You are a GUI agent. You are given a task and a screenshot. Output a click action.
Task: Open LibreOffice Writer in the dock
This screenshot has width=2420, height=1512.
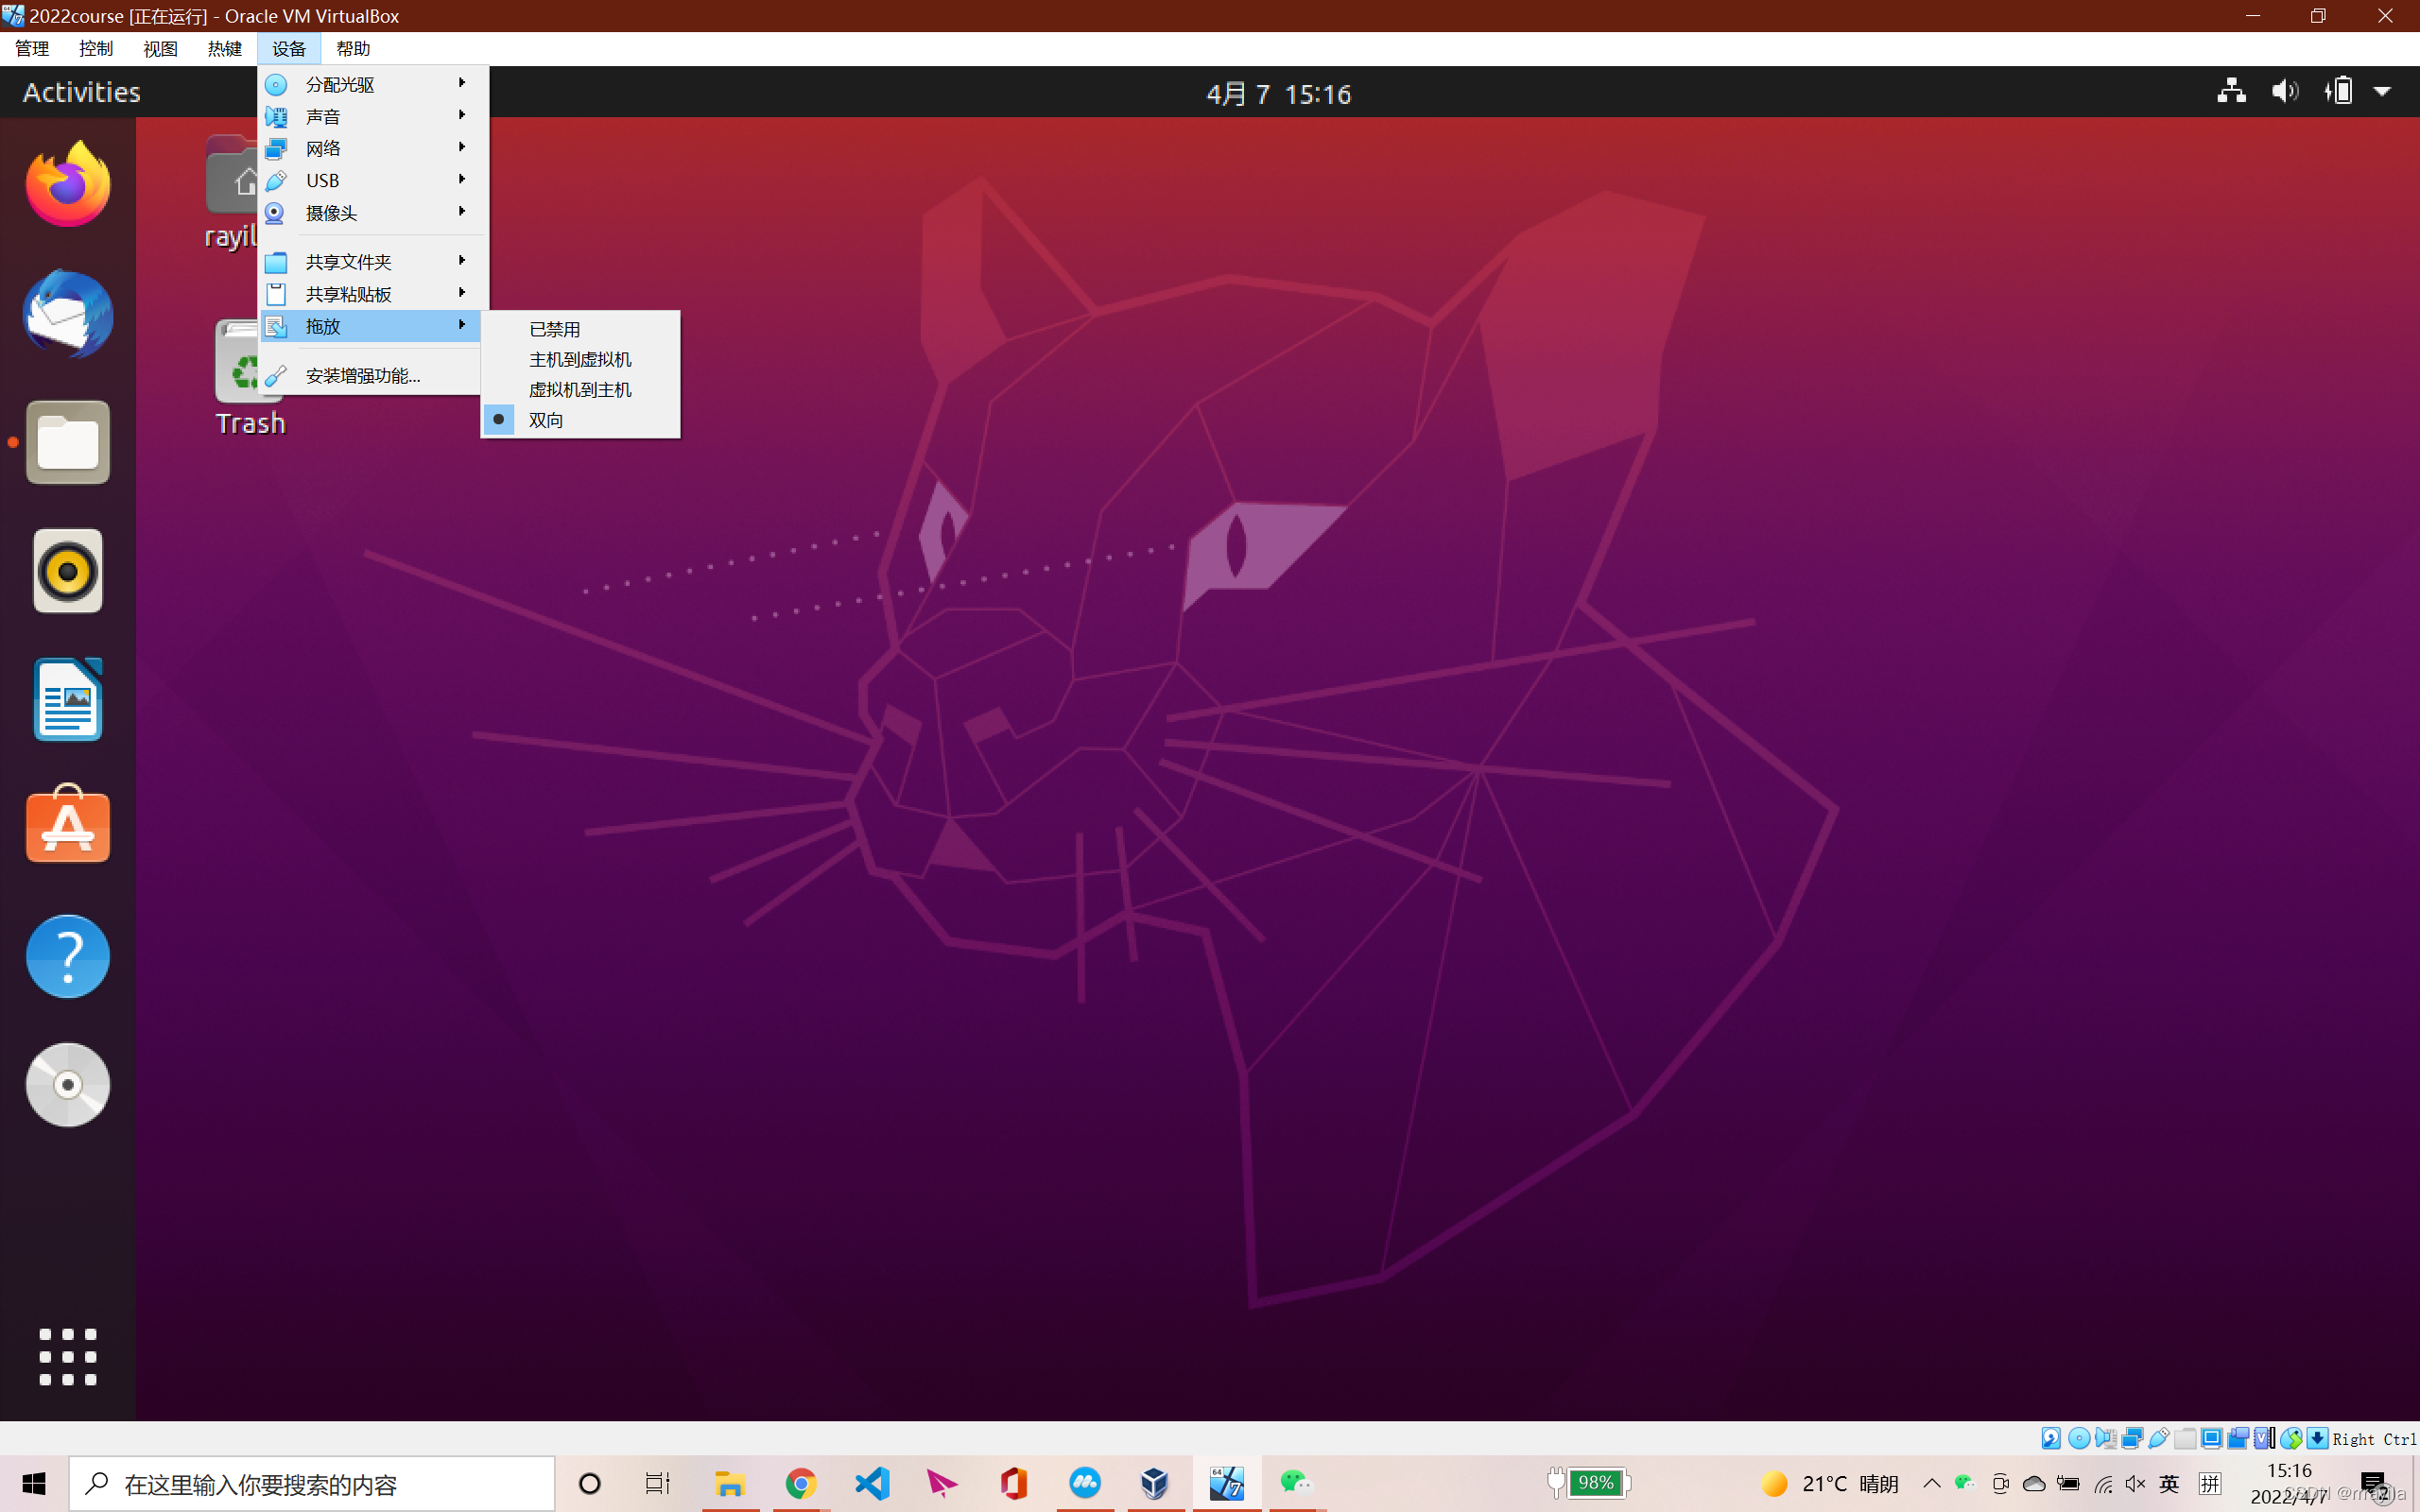68,700
